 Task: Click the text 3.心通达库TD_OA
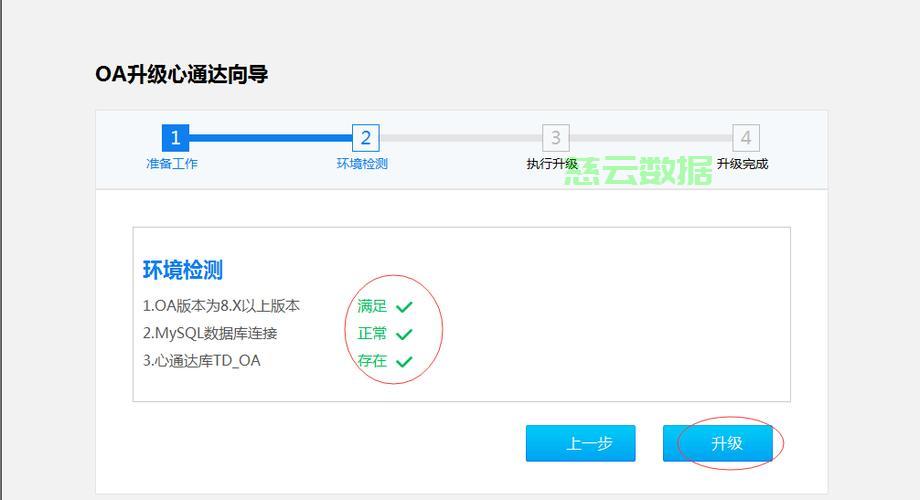201,361
